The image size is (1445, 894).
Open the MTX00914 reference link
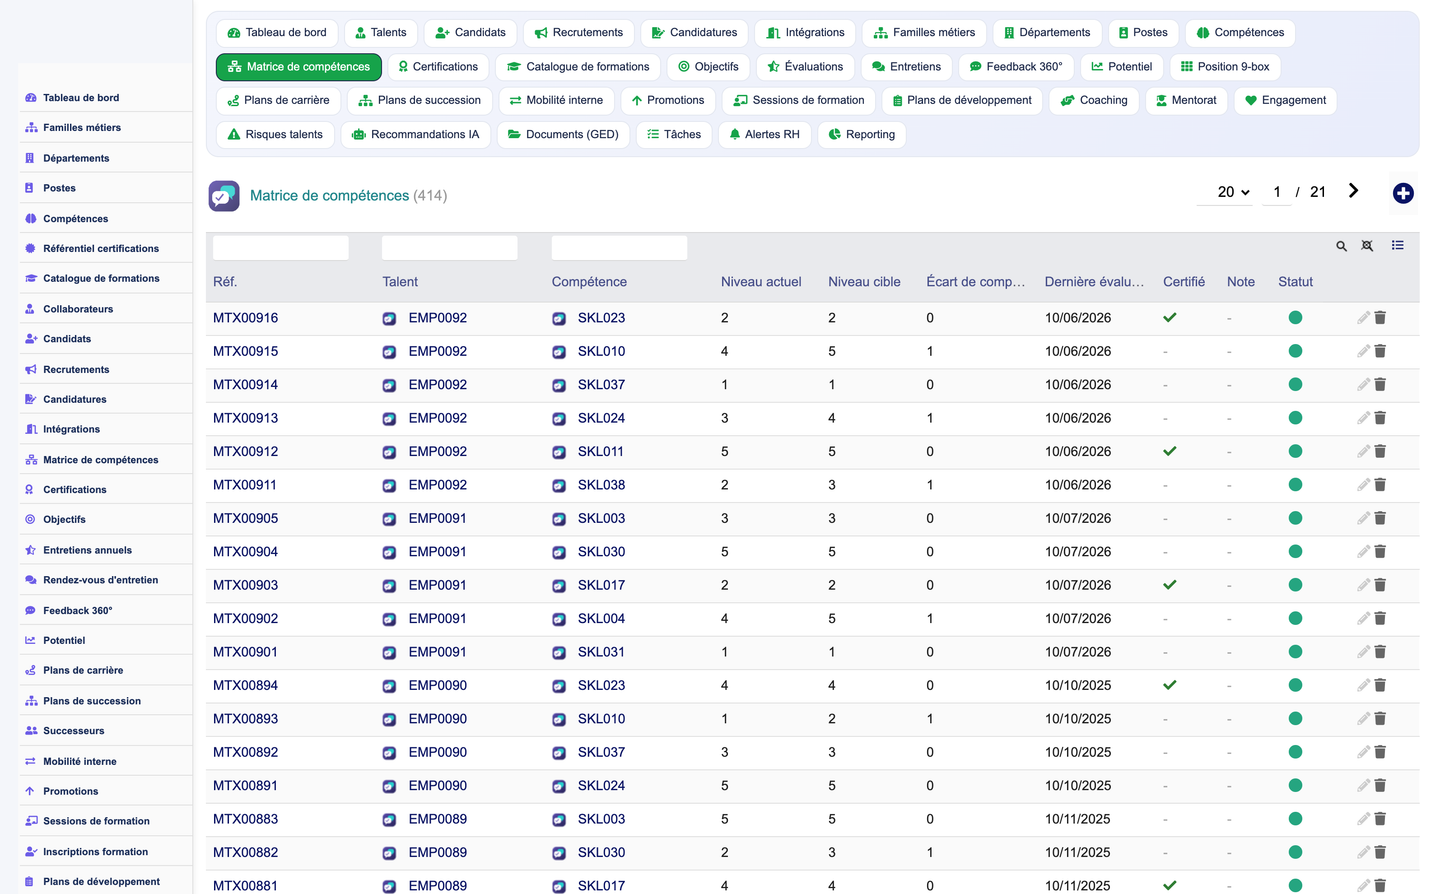[246, 385]
